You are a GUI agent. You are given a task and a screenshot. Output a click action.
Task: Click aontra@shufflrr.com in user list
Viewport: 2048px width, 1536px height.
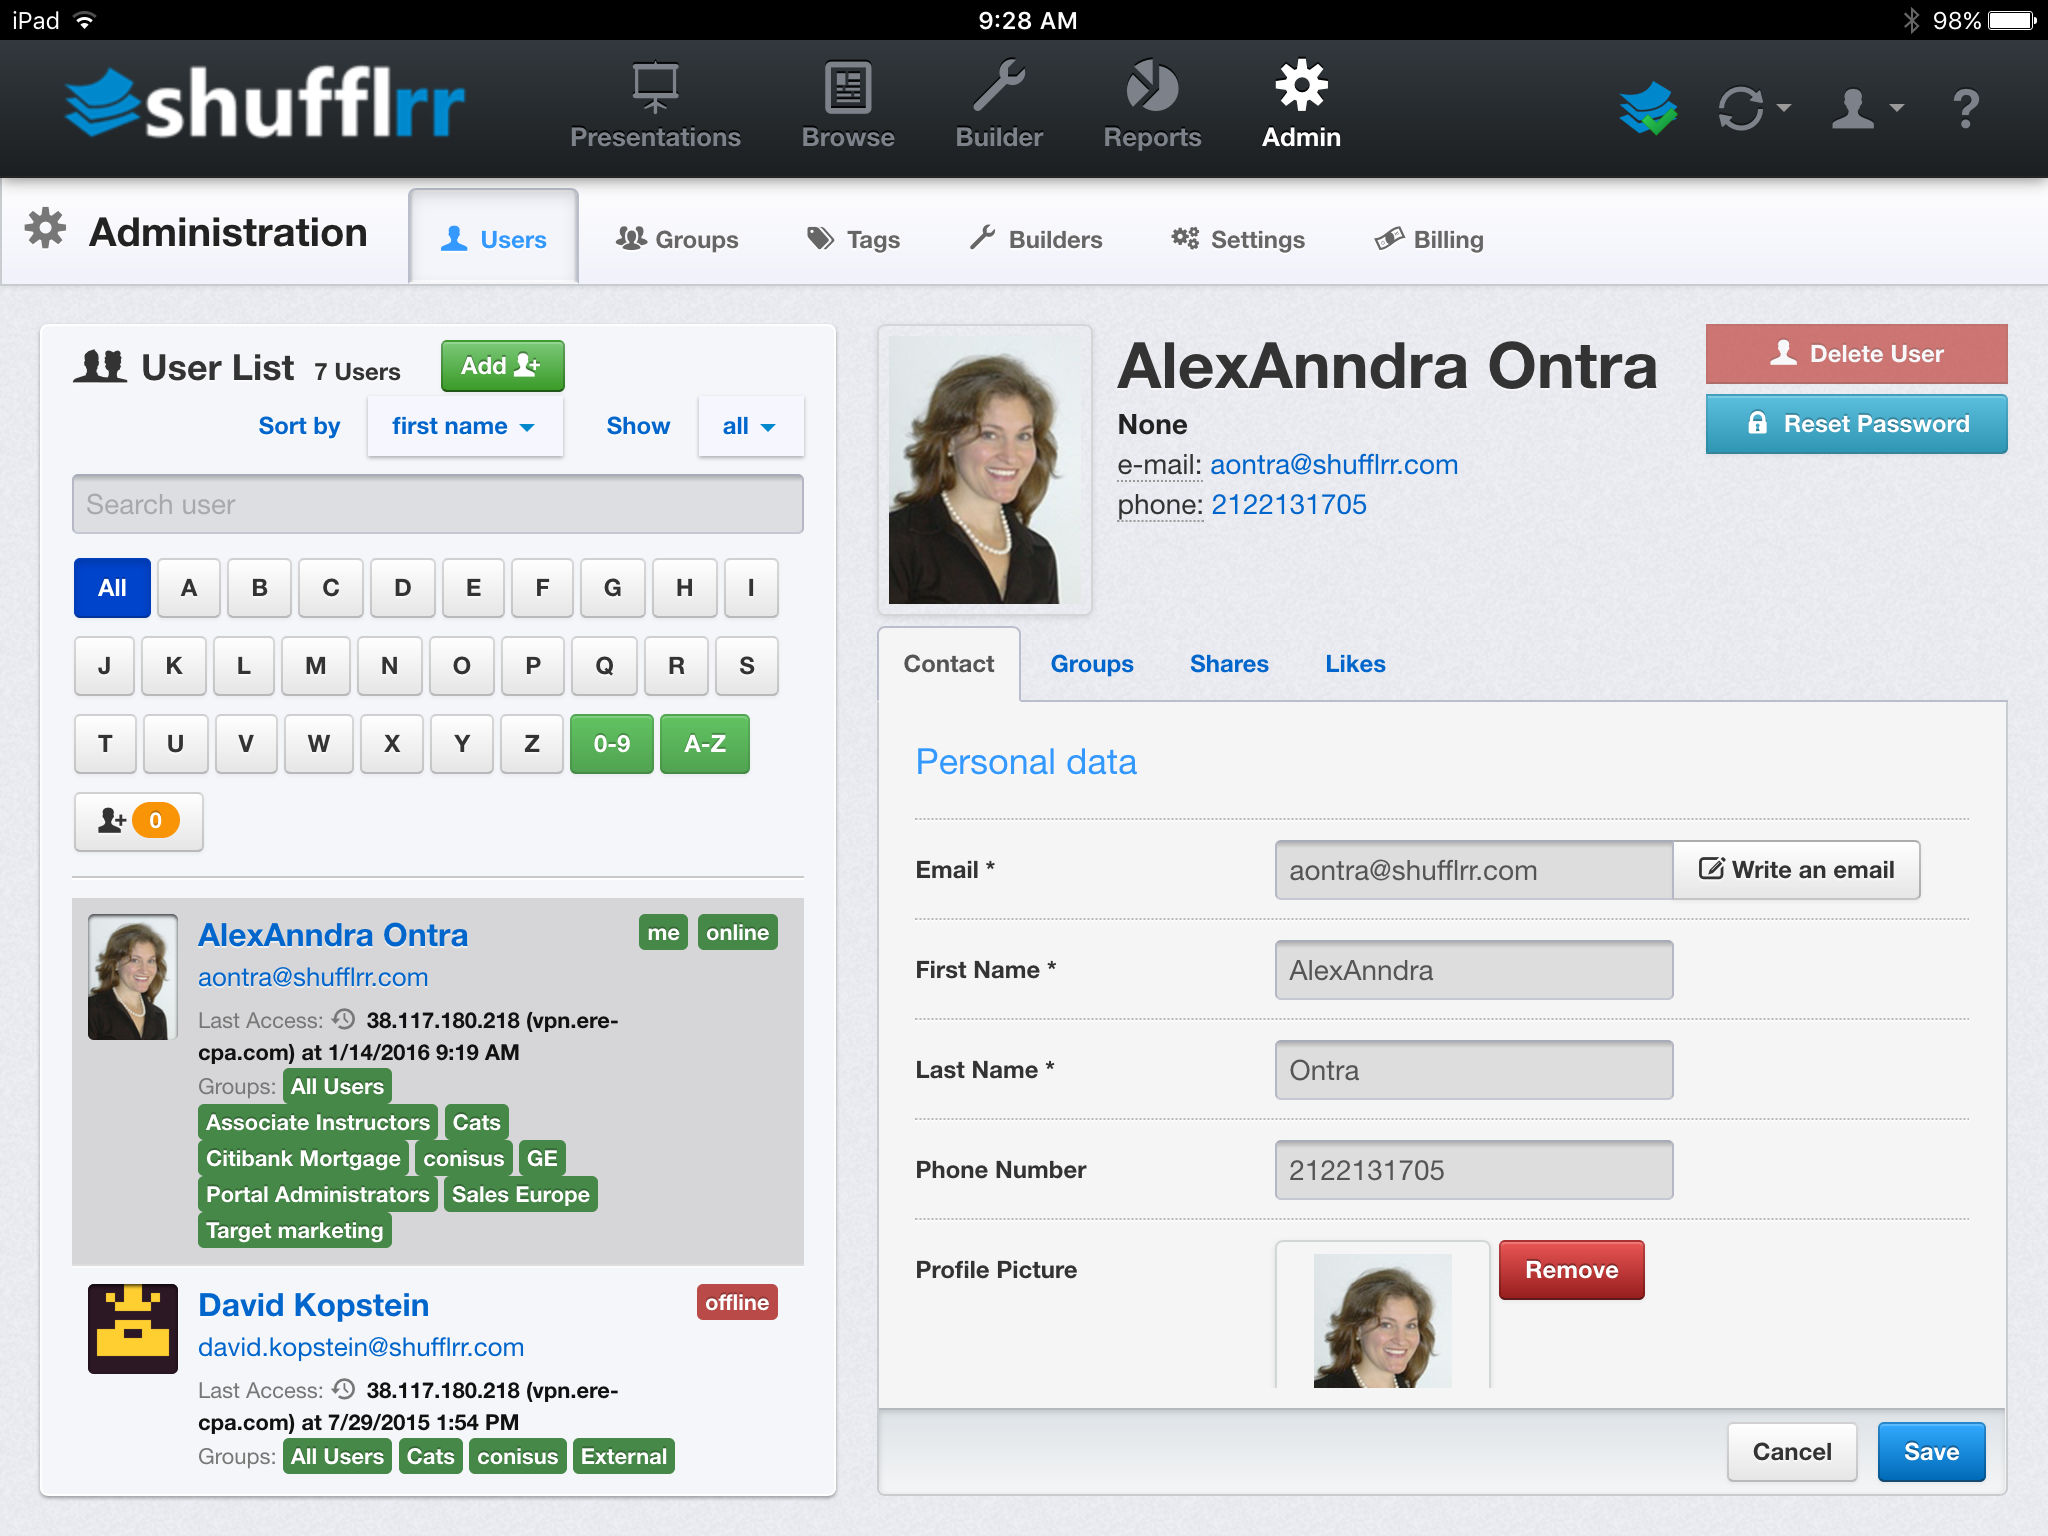click(x=313, y=977)
